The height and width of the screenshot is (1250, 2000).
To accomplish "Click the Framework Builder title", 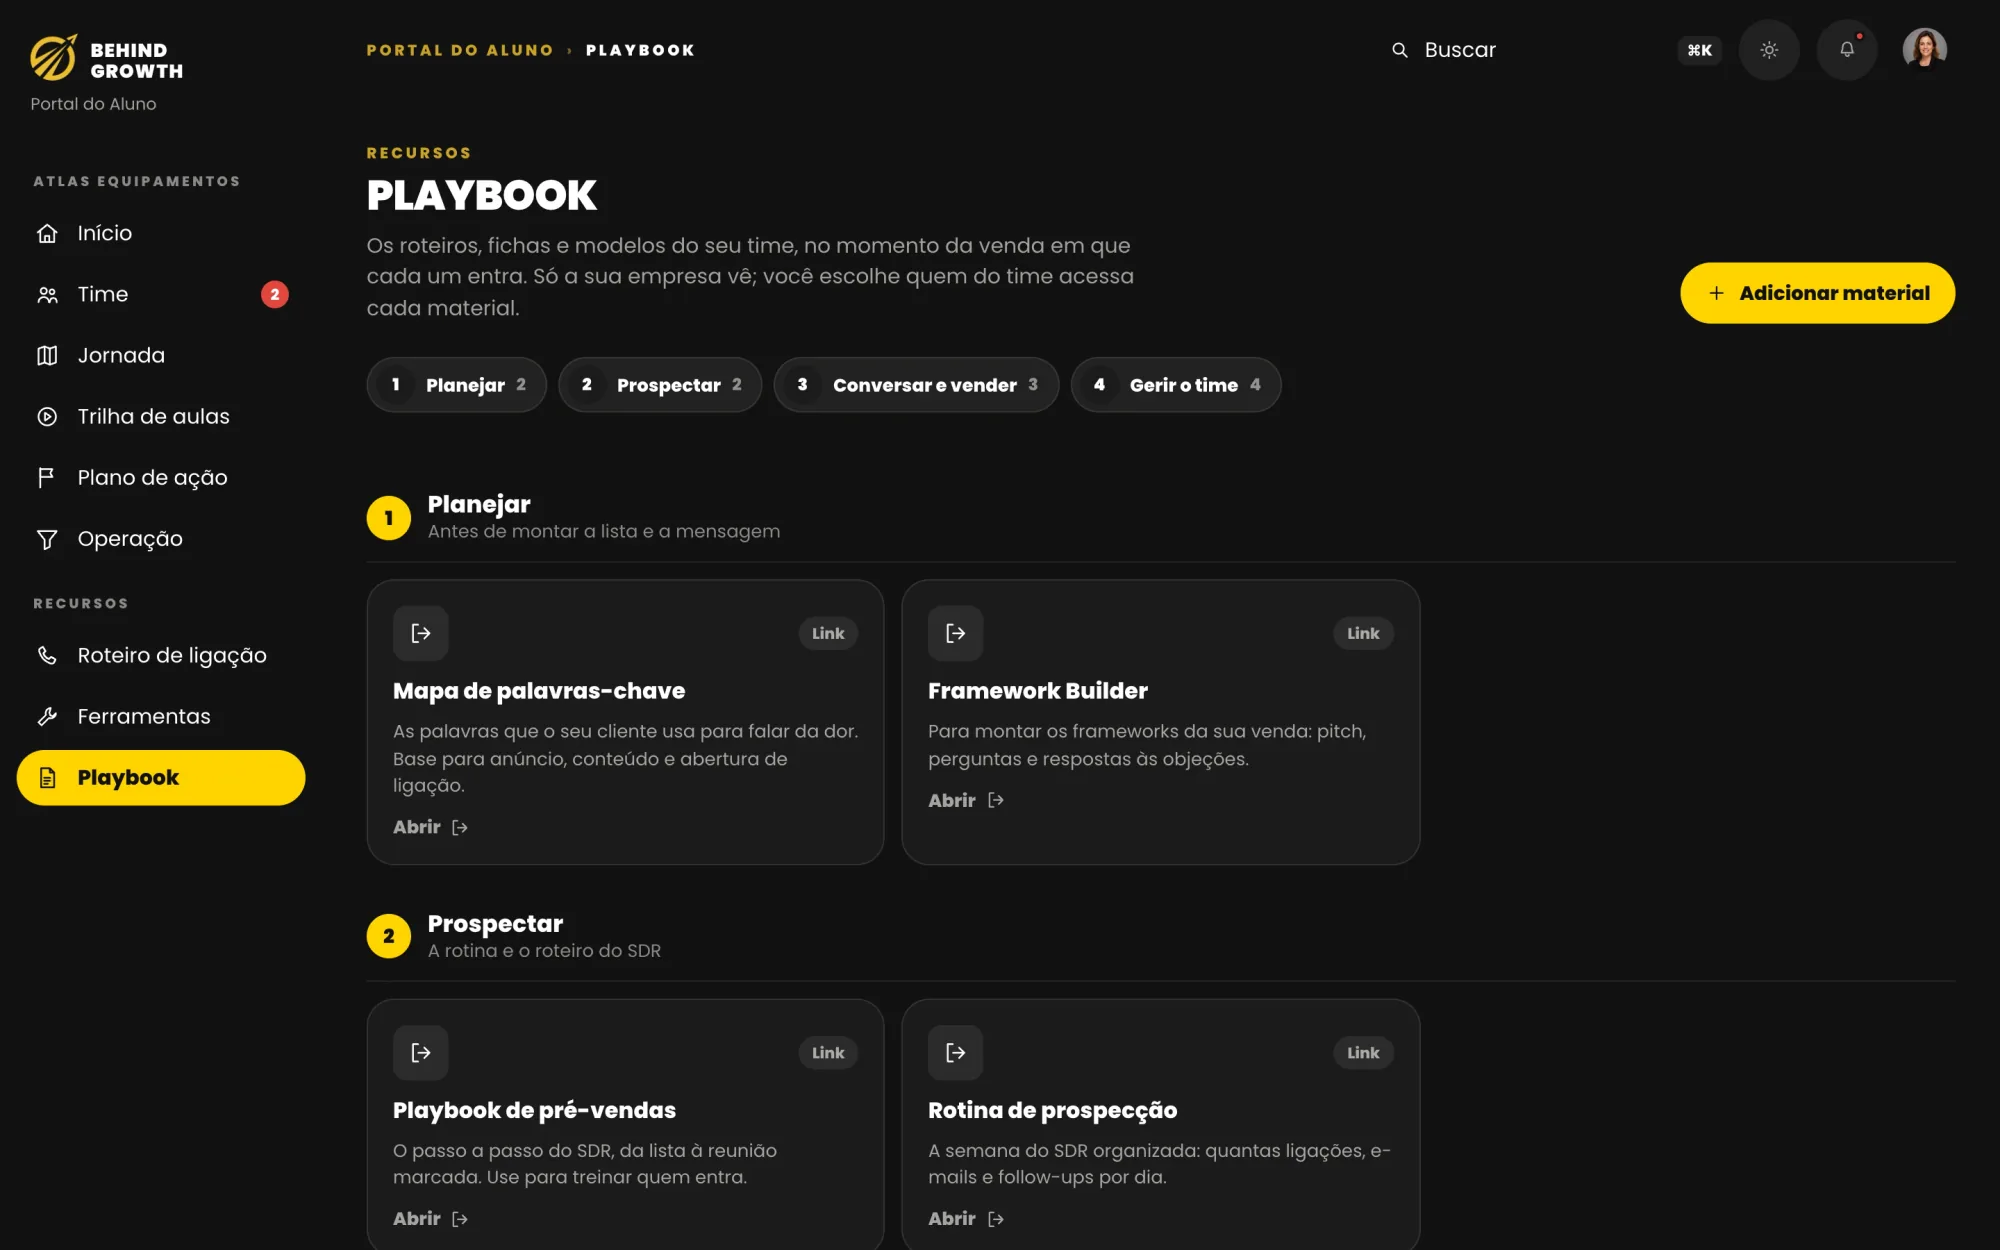I will 1038,691.
